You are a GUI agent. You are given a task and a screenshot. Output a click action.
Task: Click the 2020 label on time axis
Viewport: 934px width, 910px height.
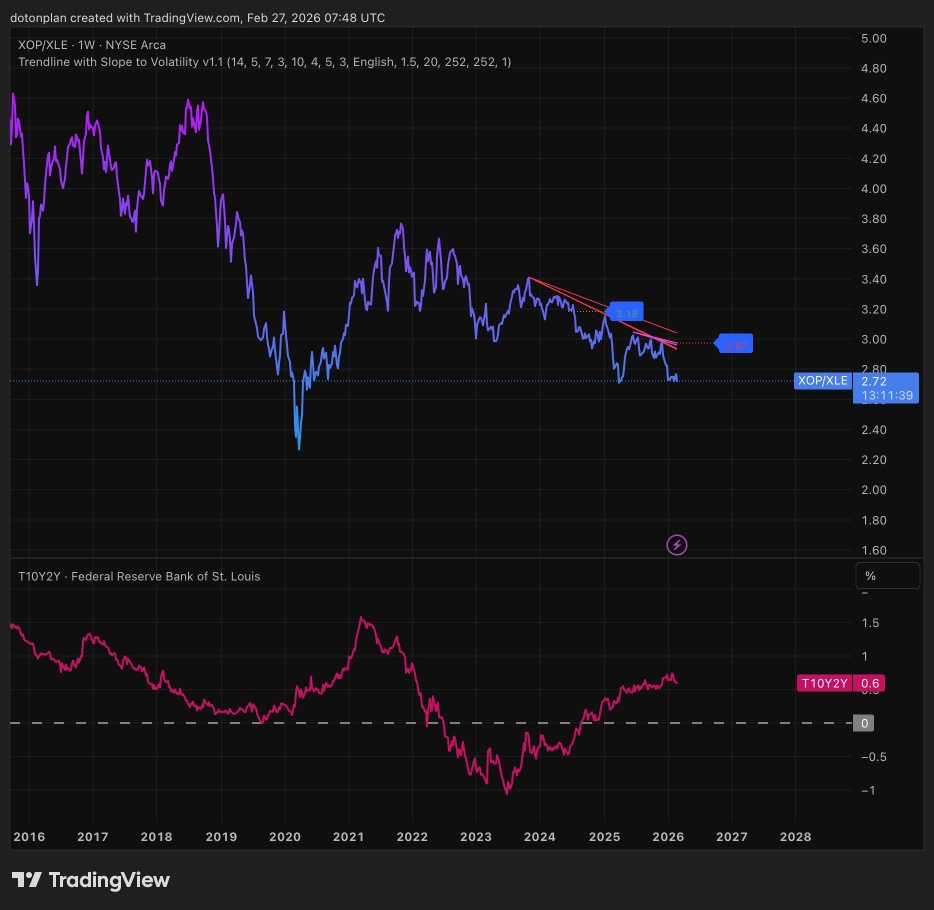click(x=285, y=837)
